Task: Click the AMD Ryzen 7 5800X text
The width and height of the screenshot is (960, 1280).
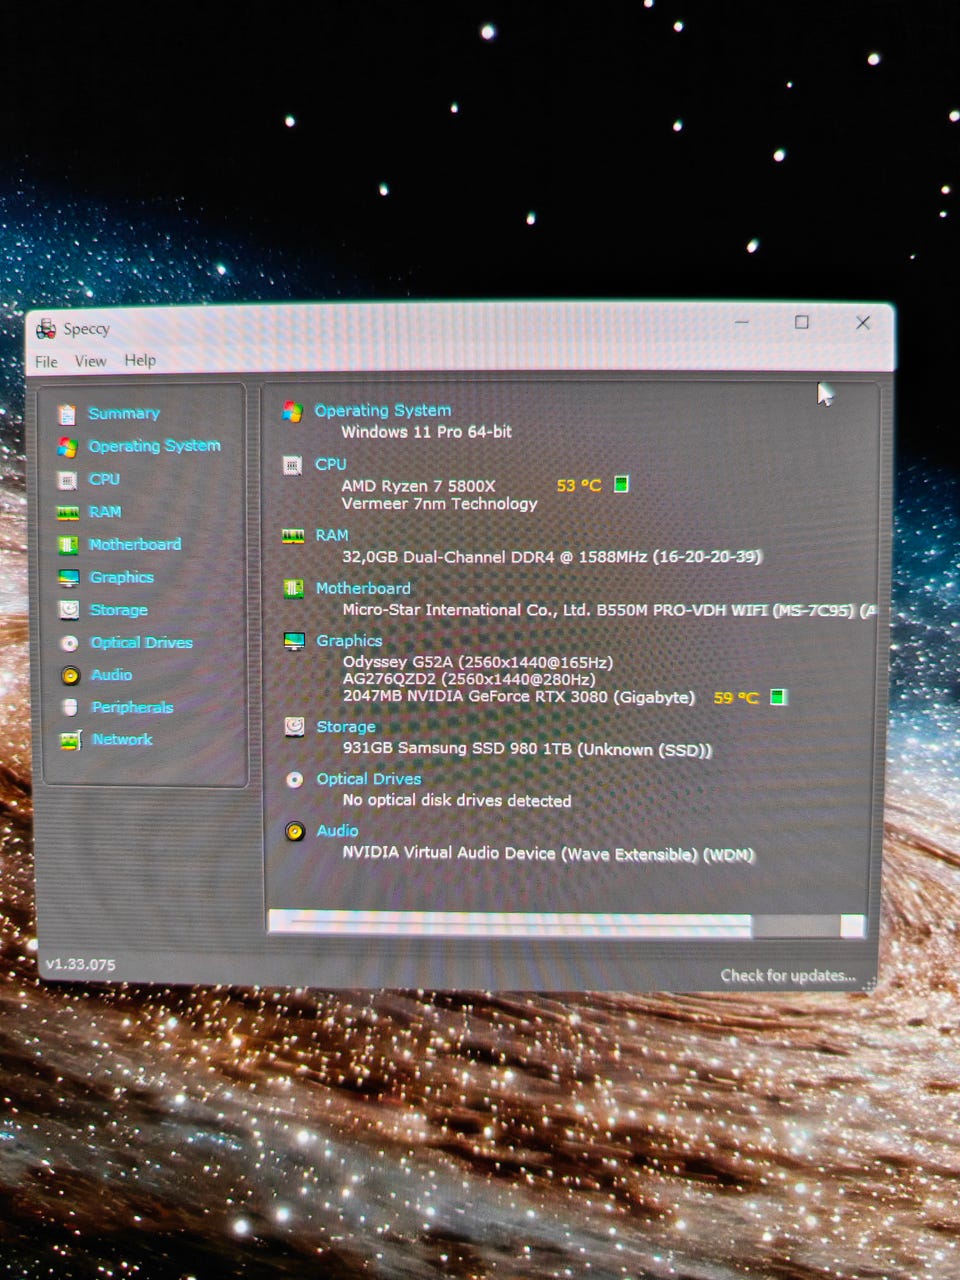Action: click(419, 486)
